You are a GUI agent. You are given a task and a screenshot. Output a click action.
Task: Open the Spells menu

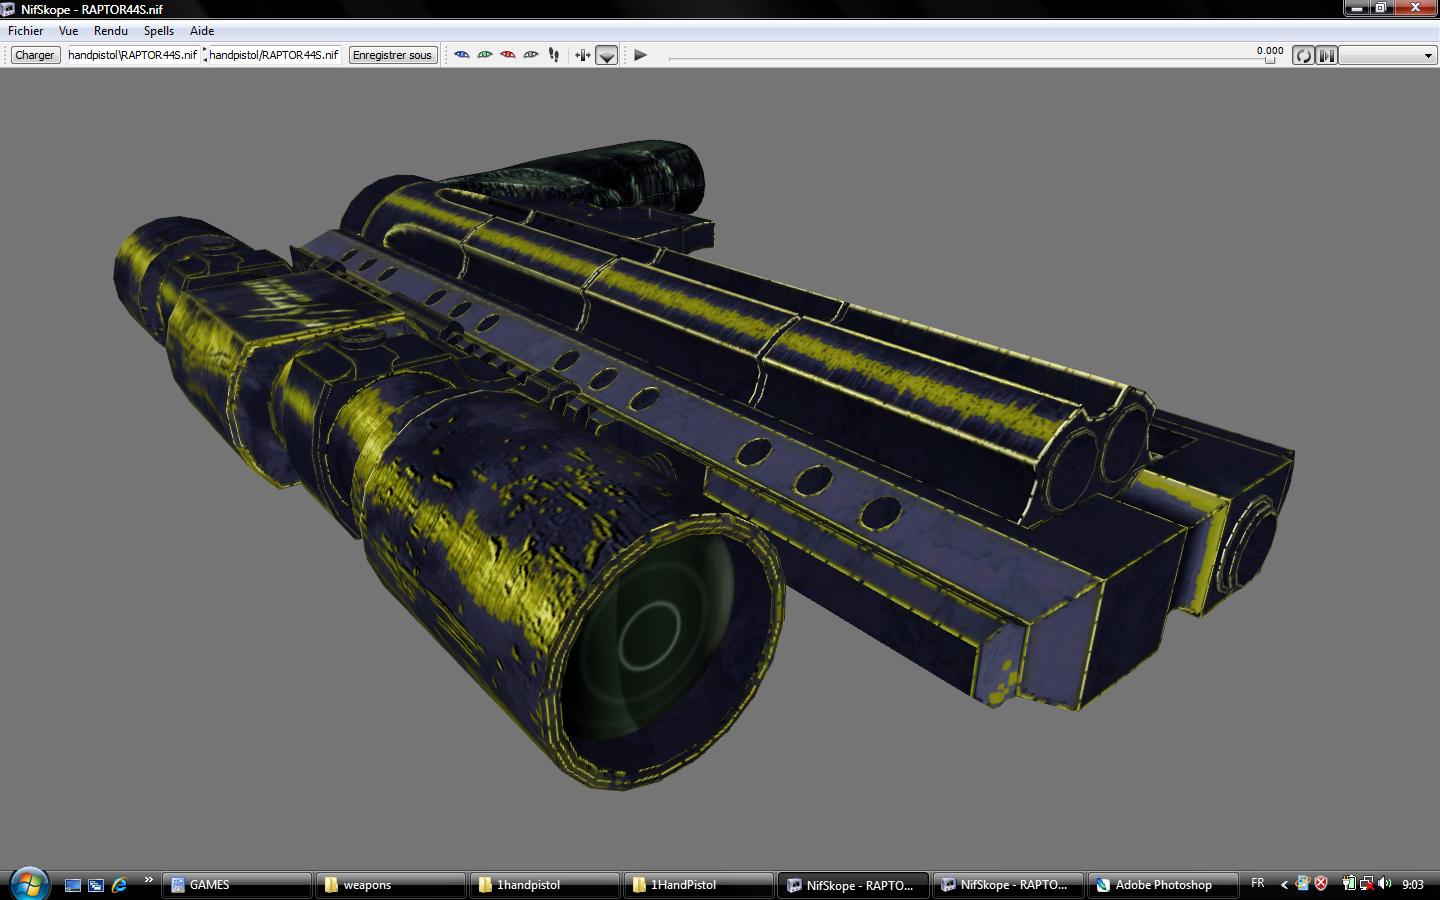(159, 31)
